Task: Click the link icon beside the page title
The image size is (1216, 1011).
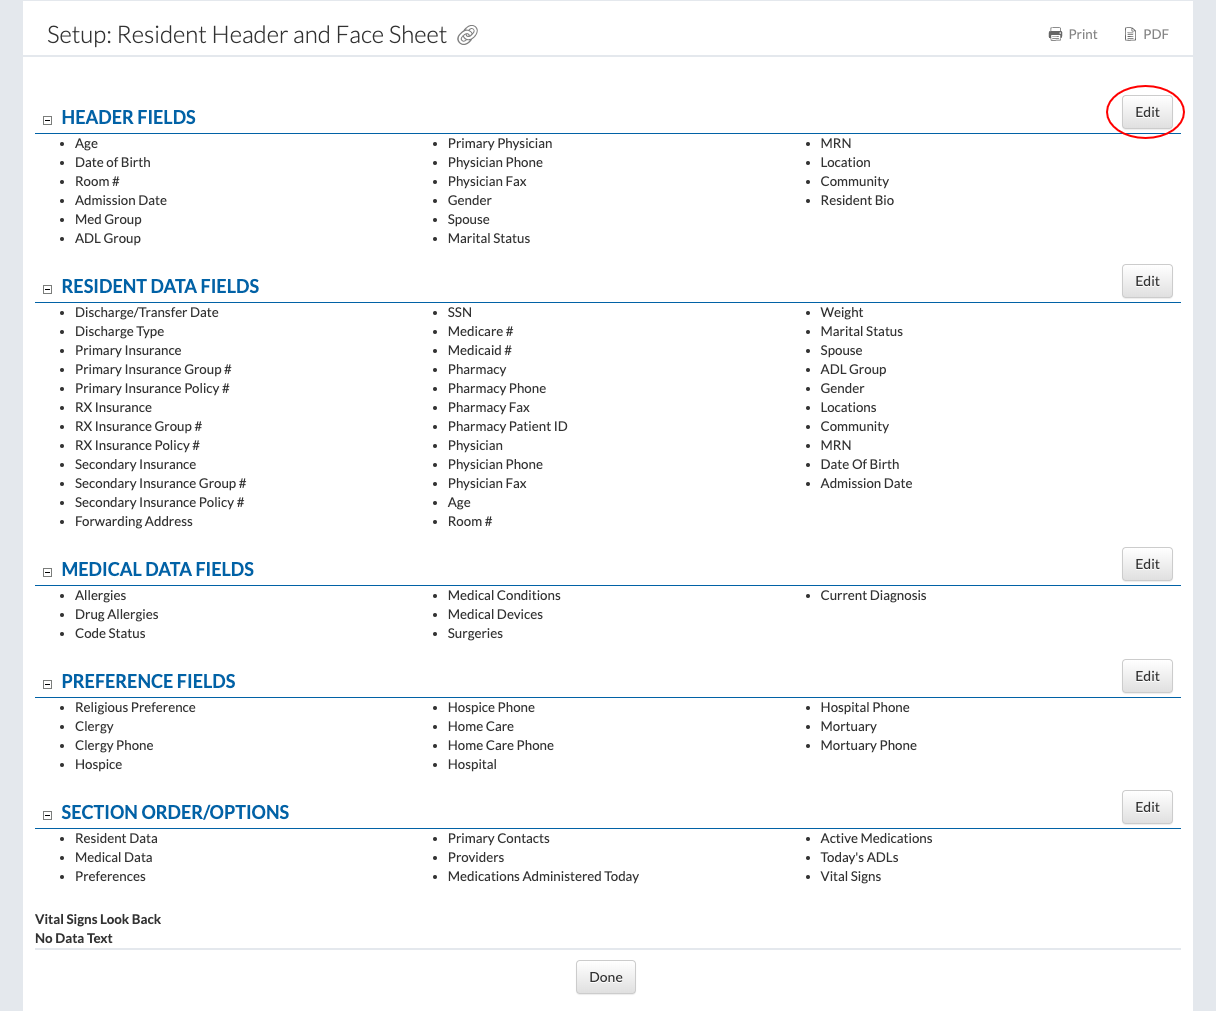Action: (467, 36)
